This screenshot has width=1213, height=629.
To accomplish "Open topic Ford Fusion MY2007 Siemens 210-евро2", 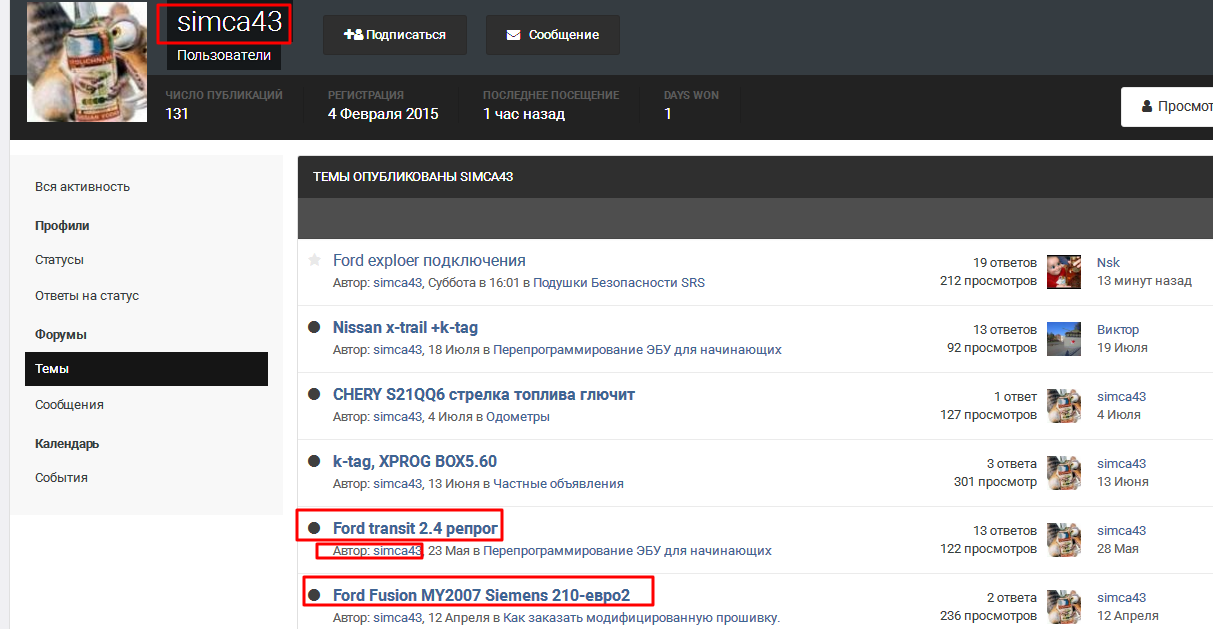I will point(481,595).
